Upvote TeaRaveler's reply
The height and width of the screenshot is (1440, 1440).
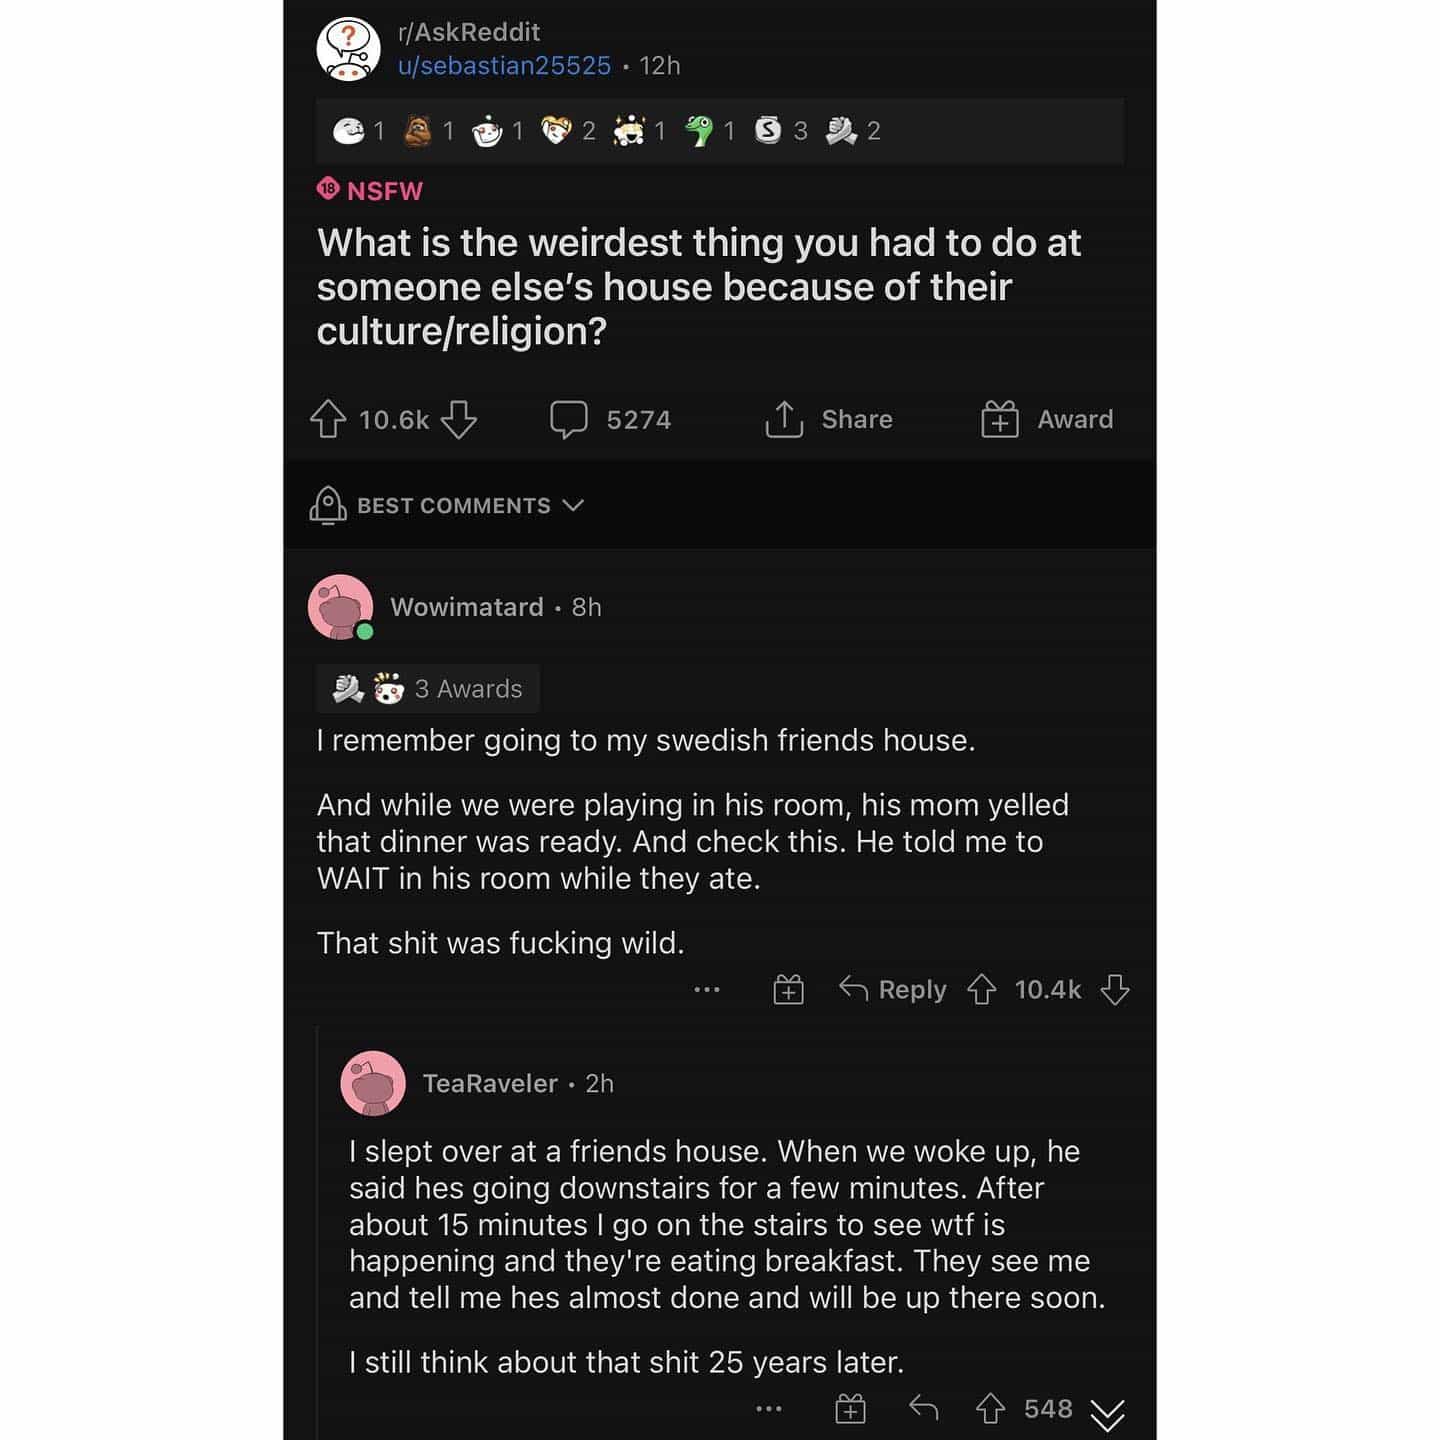click(x=990, y=1409)
